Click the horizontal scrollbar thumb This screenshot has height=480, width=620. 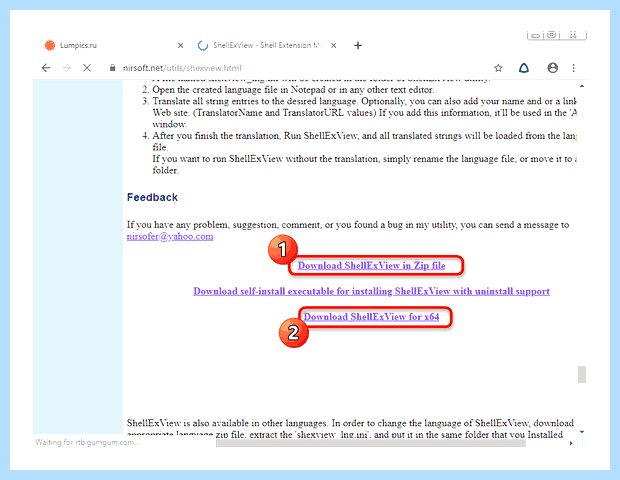coord(370,443)
